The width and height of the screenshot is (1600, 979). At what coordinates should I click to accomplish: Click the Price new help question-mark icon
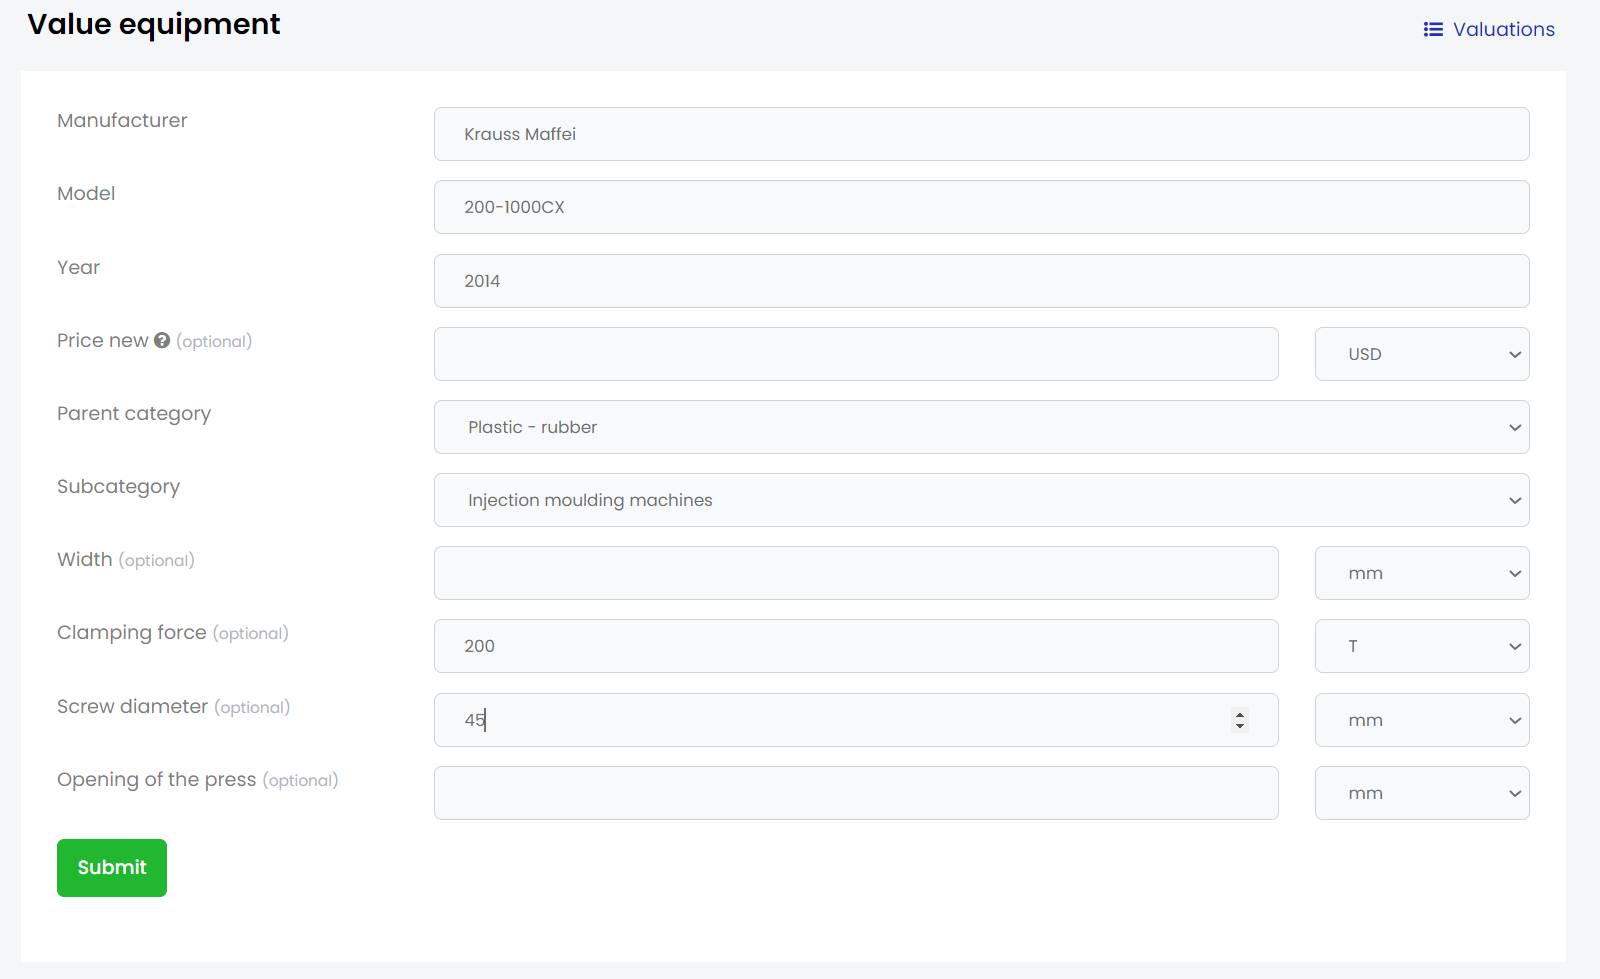(162, 341)
